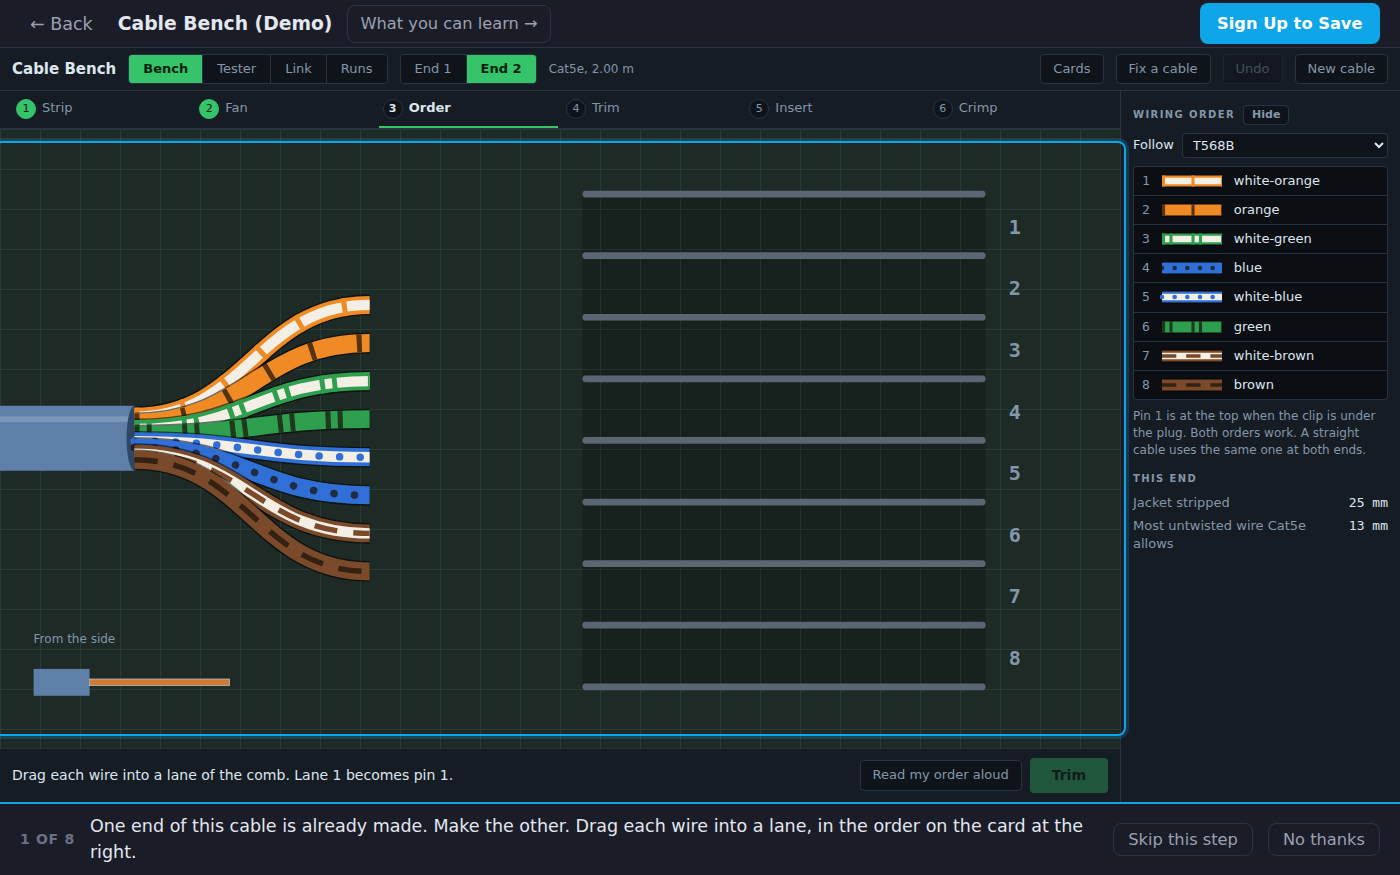Viewport: 1400px width, 875px height.
Task: Select the End 2 toggle
Action: coord(501,69)
